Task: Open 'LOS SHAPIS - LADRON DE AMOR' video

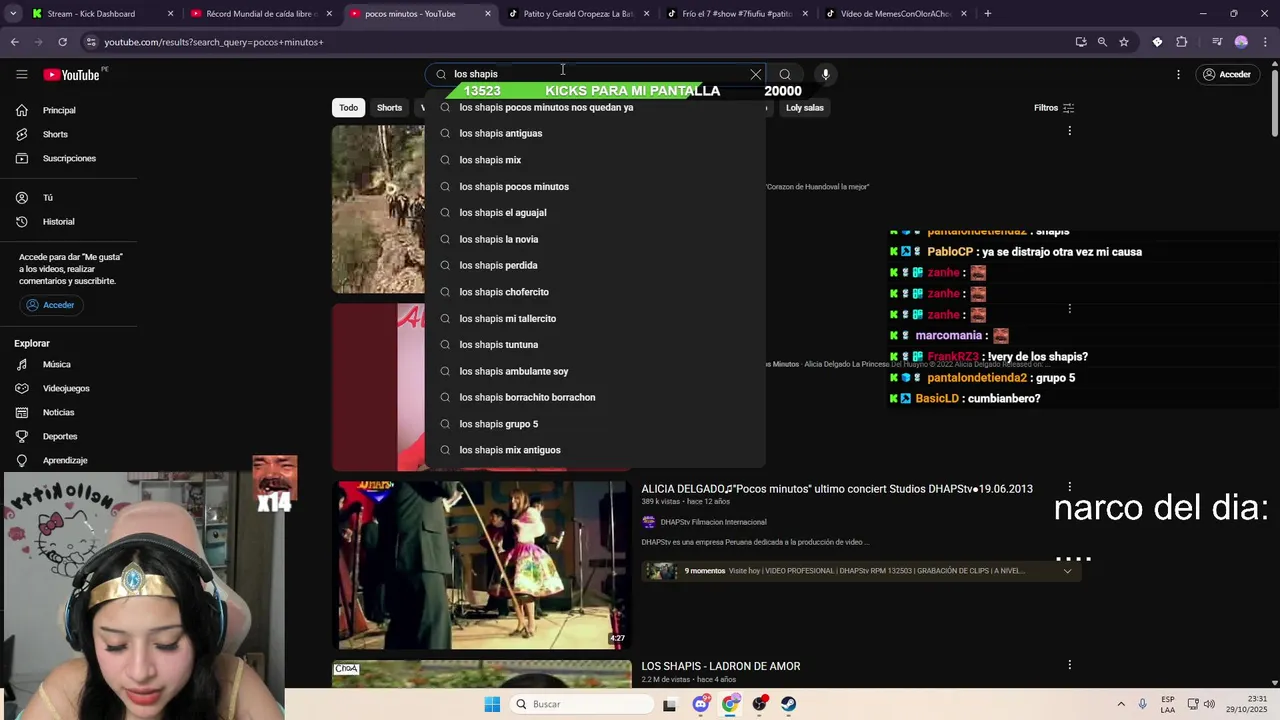Action: coord(721,666)
